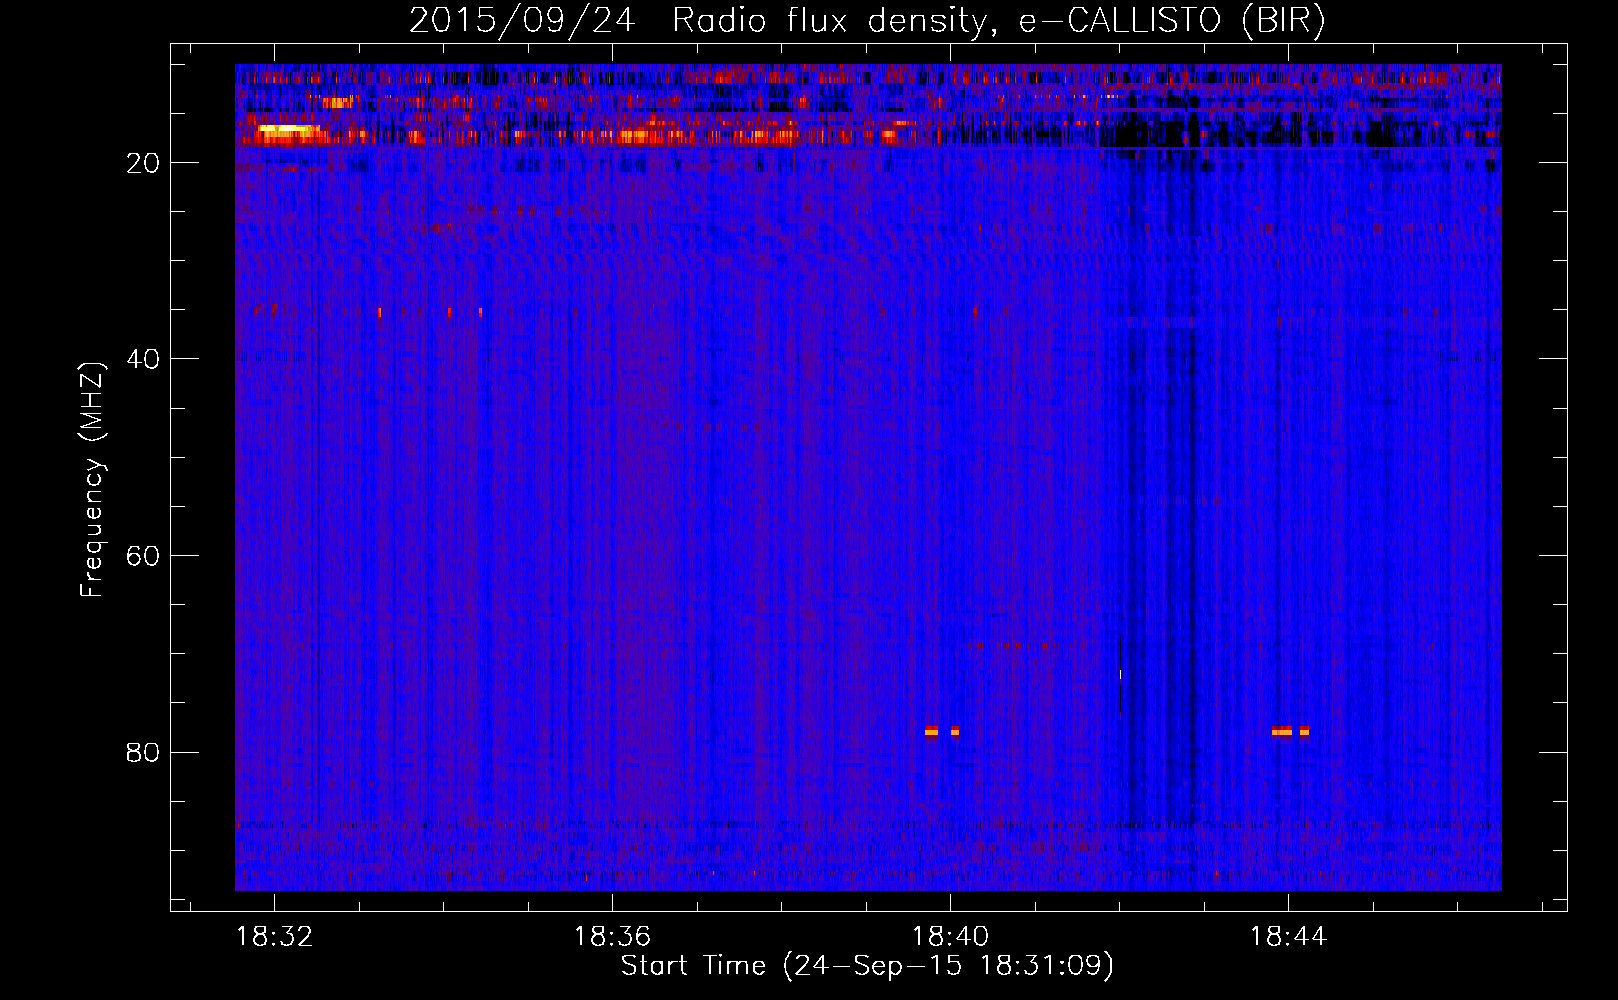Click the 40 MHz frequency tick label
1618x1000 pixels.
coord(143,359)
